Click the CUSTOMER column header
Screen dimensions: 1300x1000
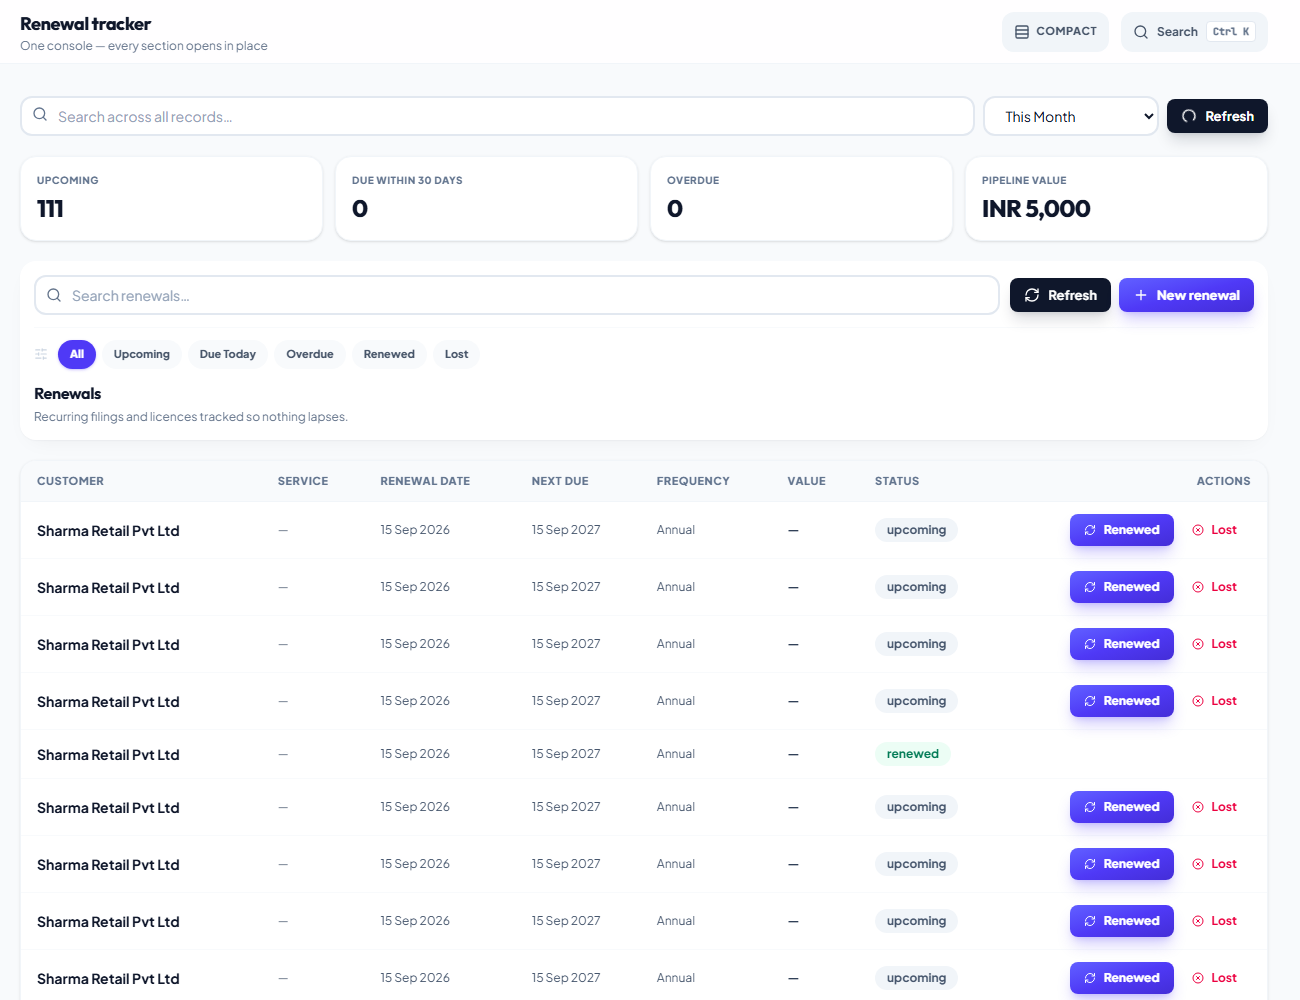tap(70, 481)
